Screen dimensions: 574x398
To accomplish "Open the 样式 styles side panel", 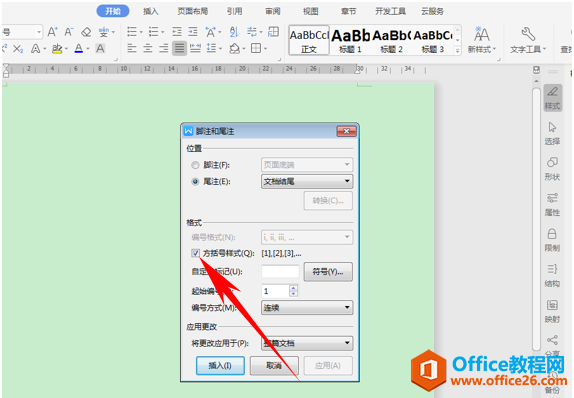I will coord(552,98).
